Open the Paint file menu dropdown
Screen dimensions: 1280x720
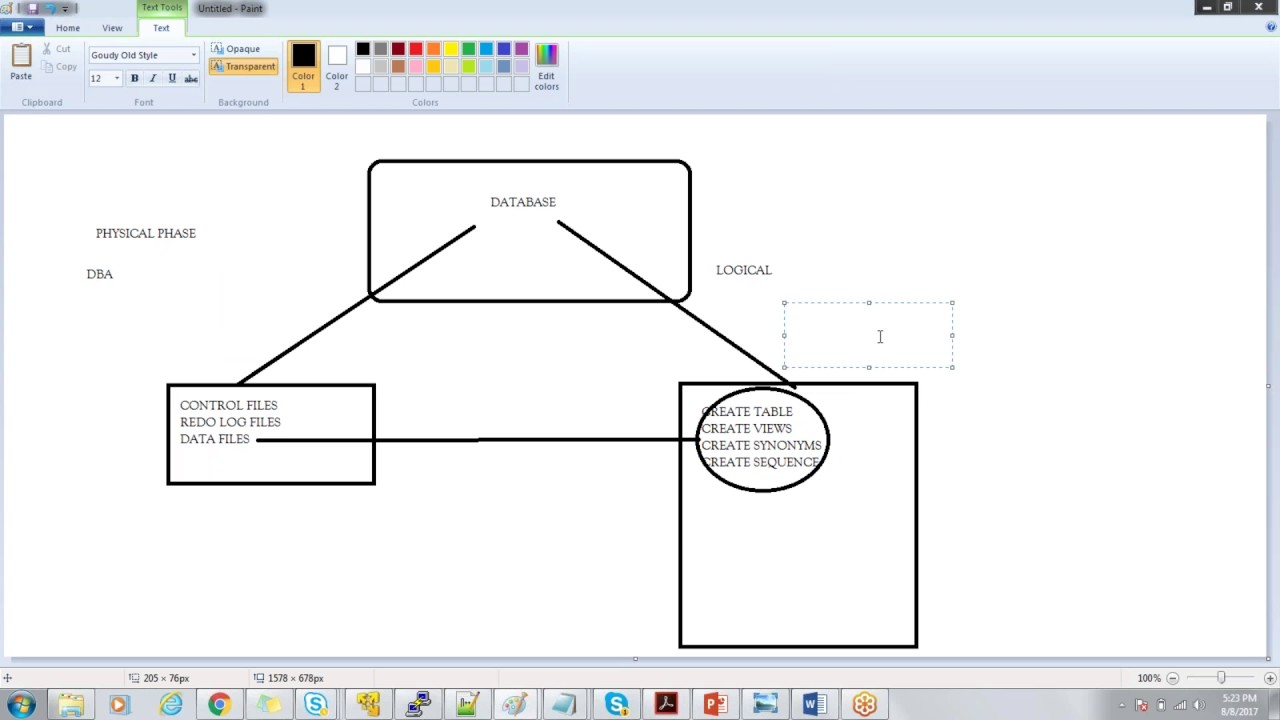click(x=21, y=27)
